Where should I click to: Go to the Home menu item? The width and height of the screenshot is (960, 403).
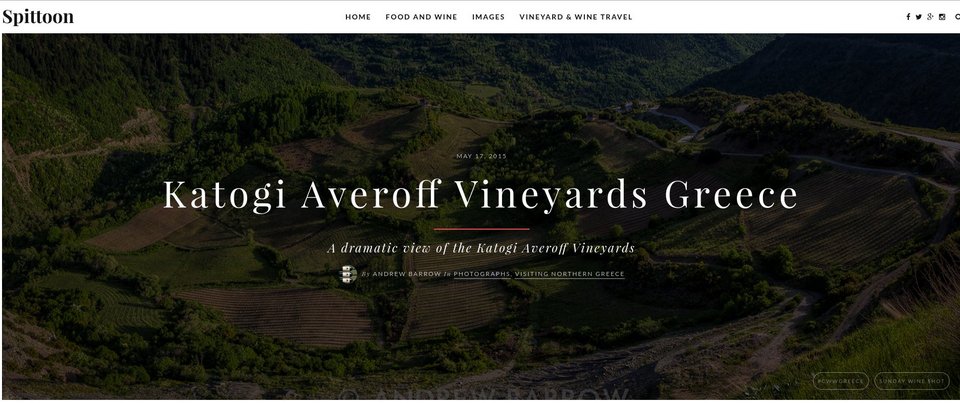click(x=358, y=17)
